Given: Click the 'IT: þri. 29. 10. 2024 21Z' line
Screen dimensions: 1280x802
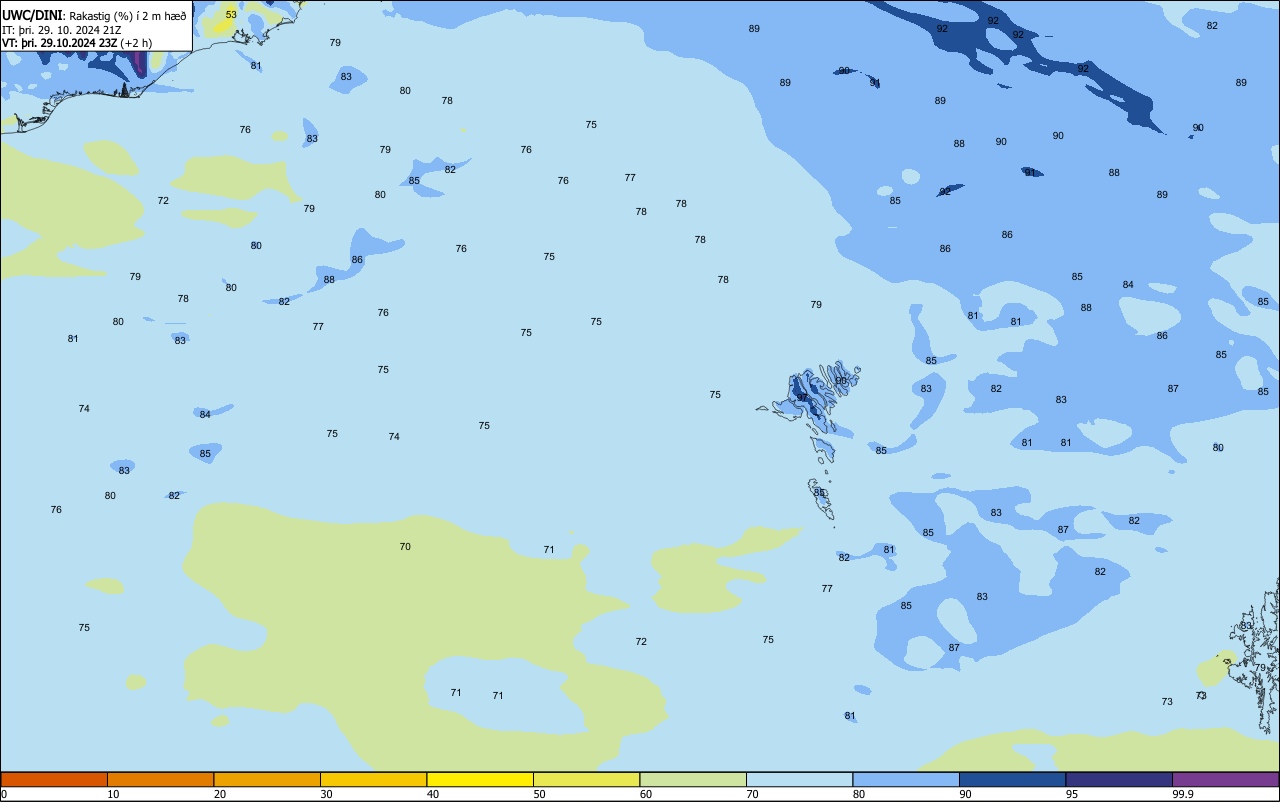Looking at the screenshot, I should point(62,30).
